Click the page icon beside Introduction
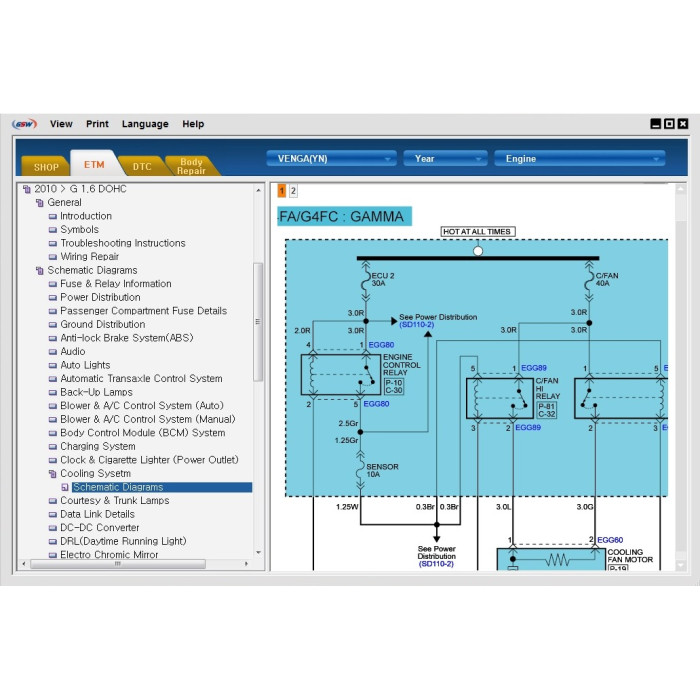 53,216
